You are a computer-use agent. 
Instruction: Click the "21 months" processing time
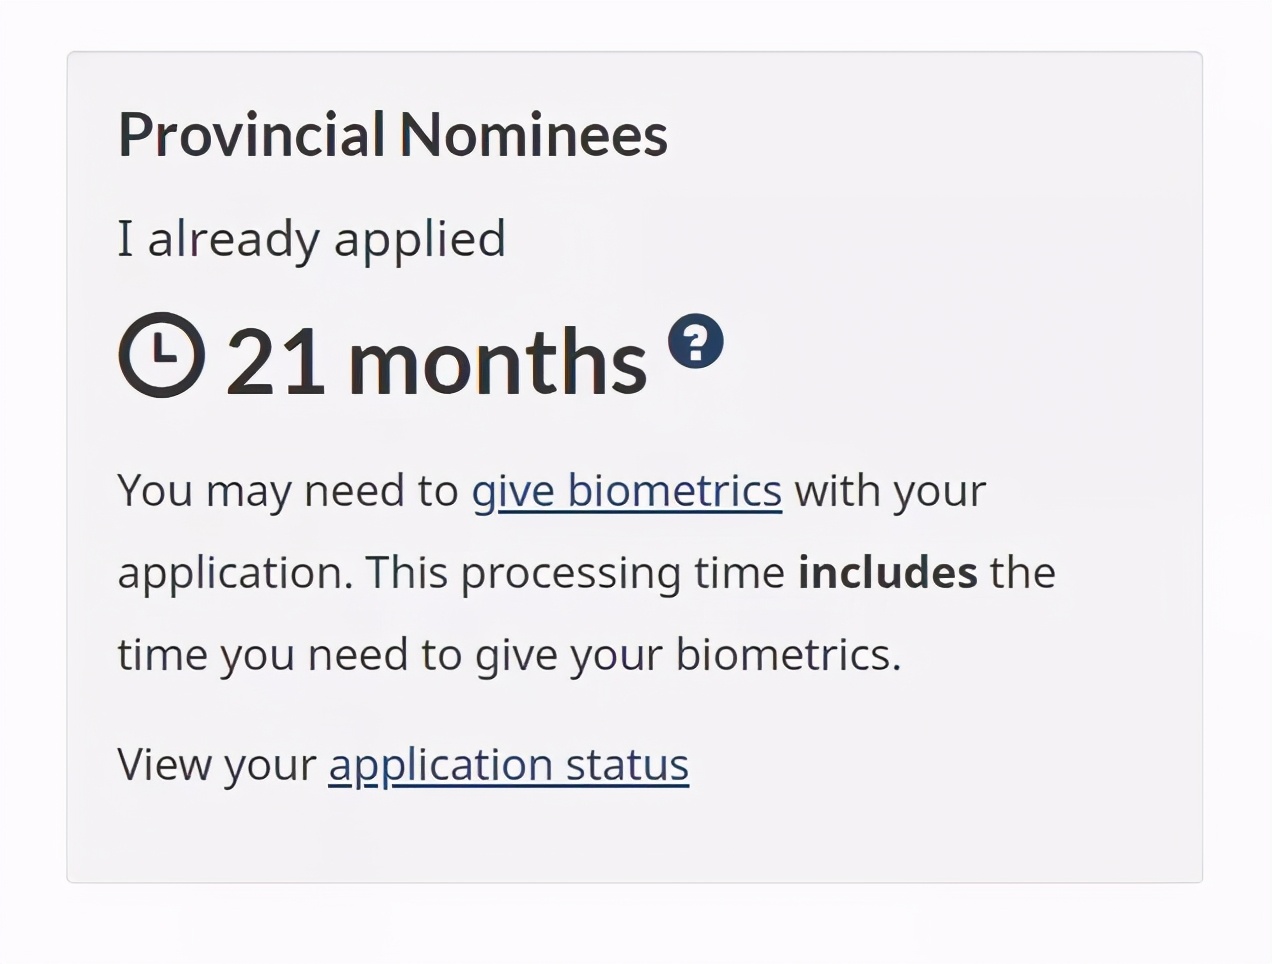(x=437, y=360)
